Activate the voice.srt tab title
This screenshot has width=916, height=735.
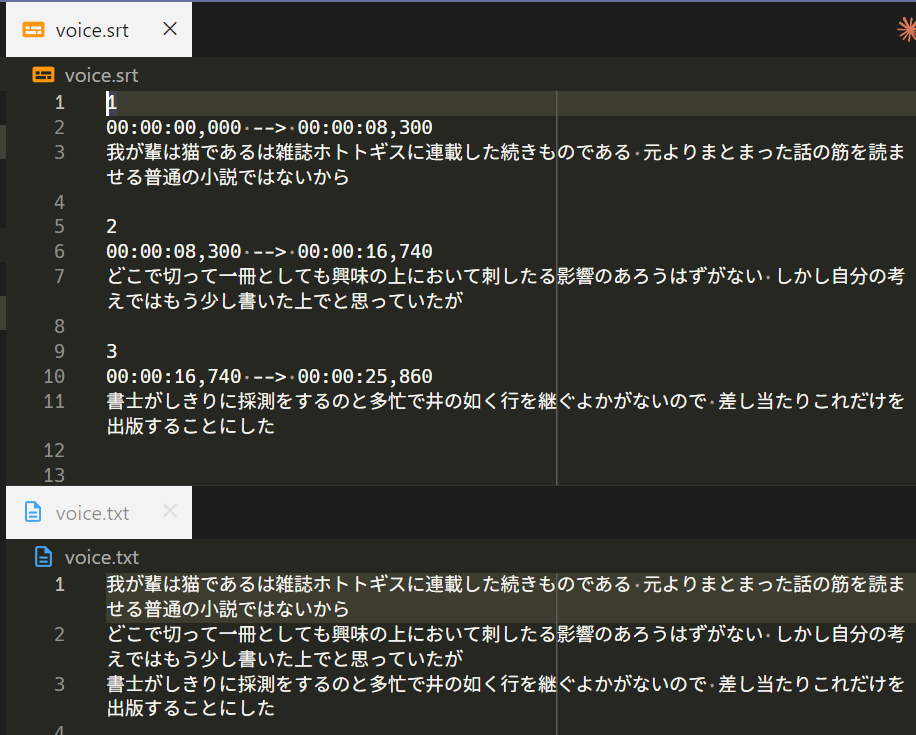click(92, 30)
